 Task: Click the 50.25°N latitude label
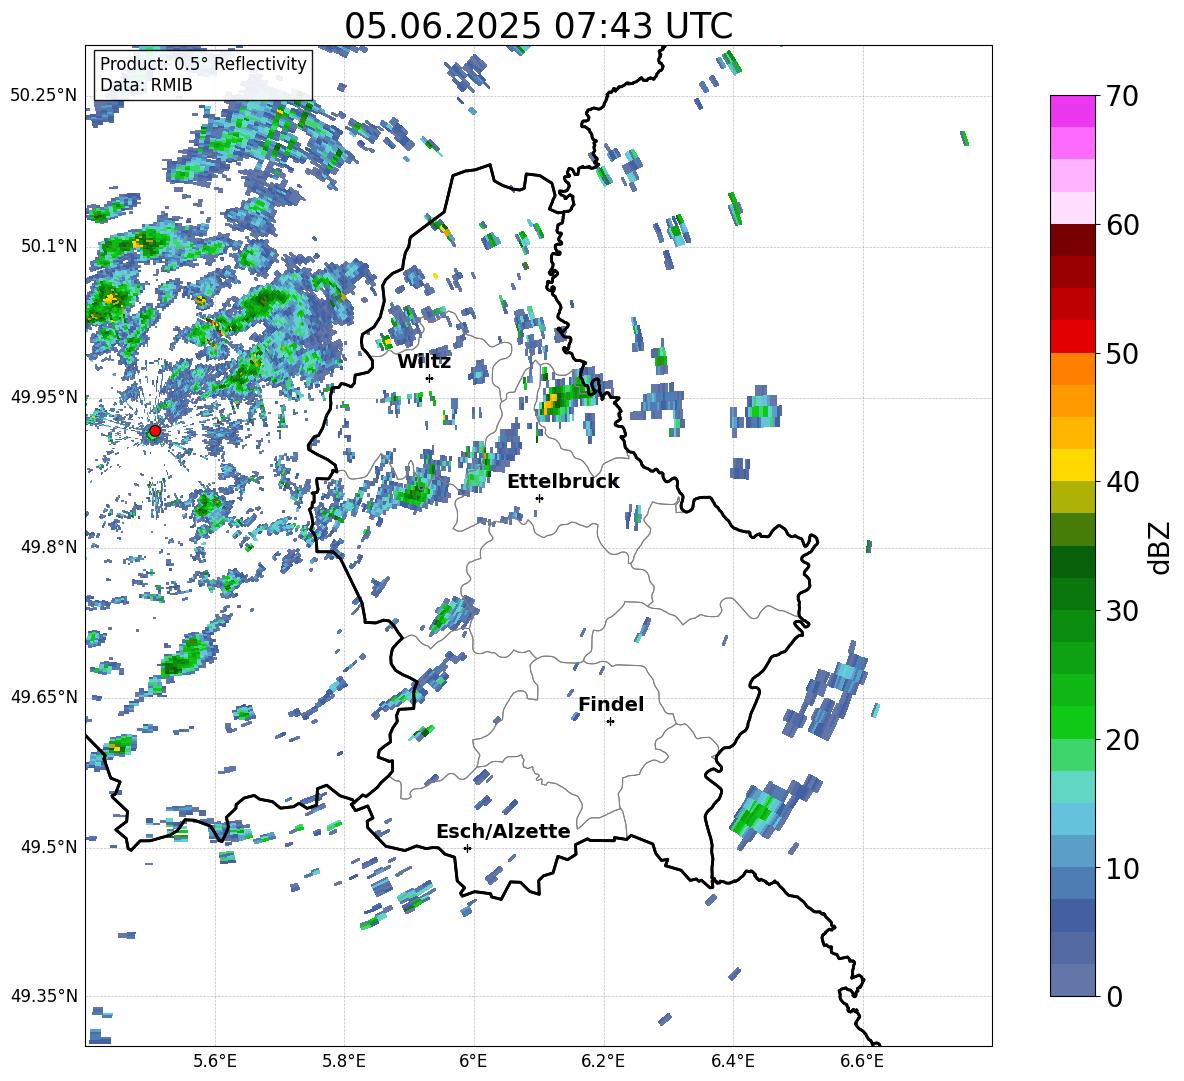pyautogui.click(x=44, y=96)
